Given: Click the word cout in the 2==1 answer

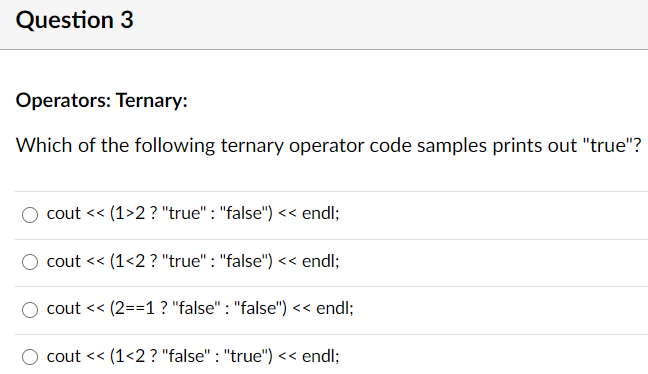Looking at the screenshot, I should pos(64,309).
